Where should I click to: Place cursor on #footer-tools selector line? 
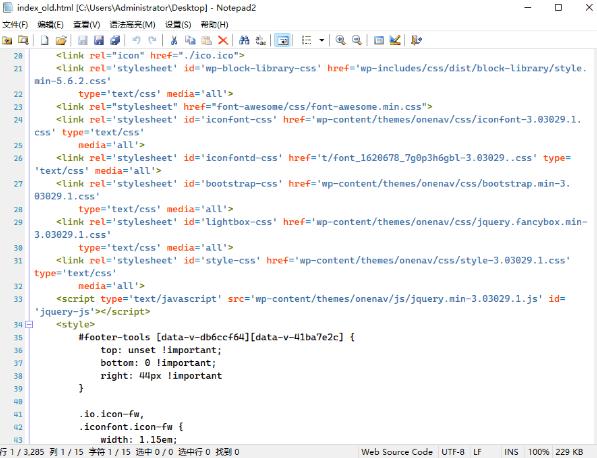point(216,337)
